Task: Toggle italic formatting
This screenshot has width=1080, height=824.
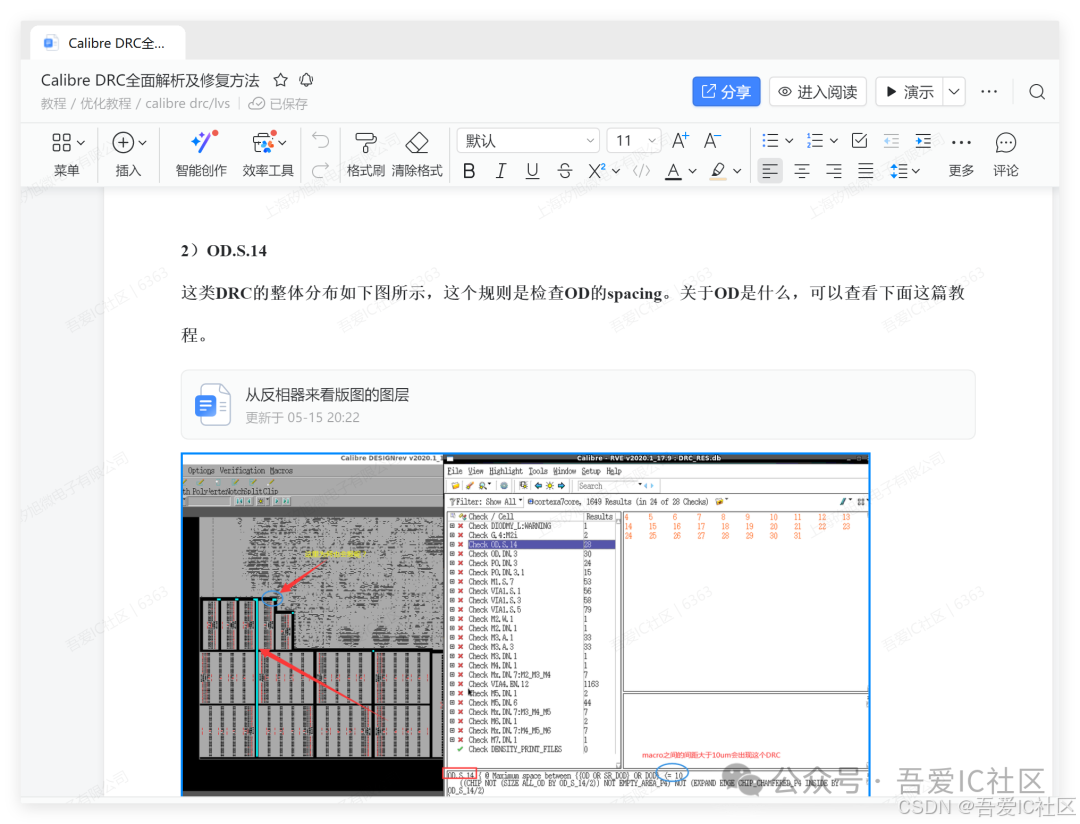Action: (501, 171)
